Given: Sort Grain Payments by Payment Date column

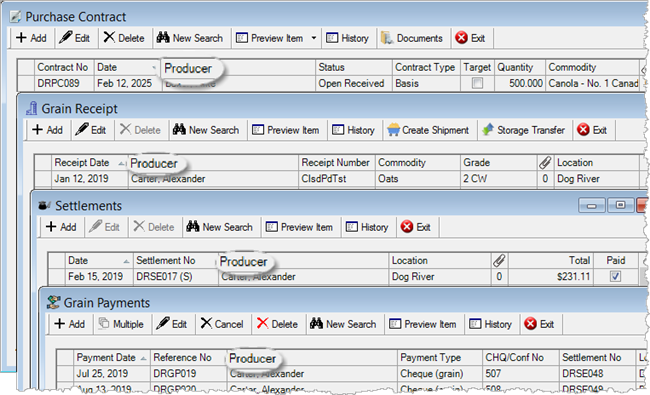Looking at the screenshot, I should click(x=112, y=357).
